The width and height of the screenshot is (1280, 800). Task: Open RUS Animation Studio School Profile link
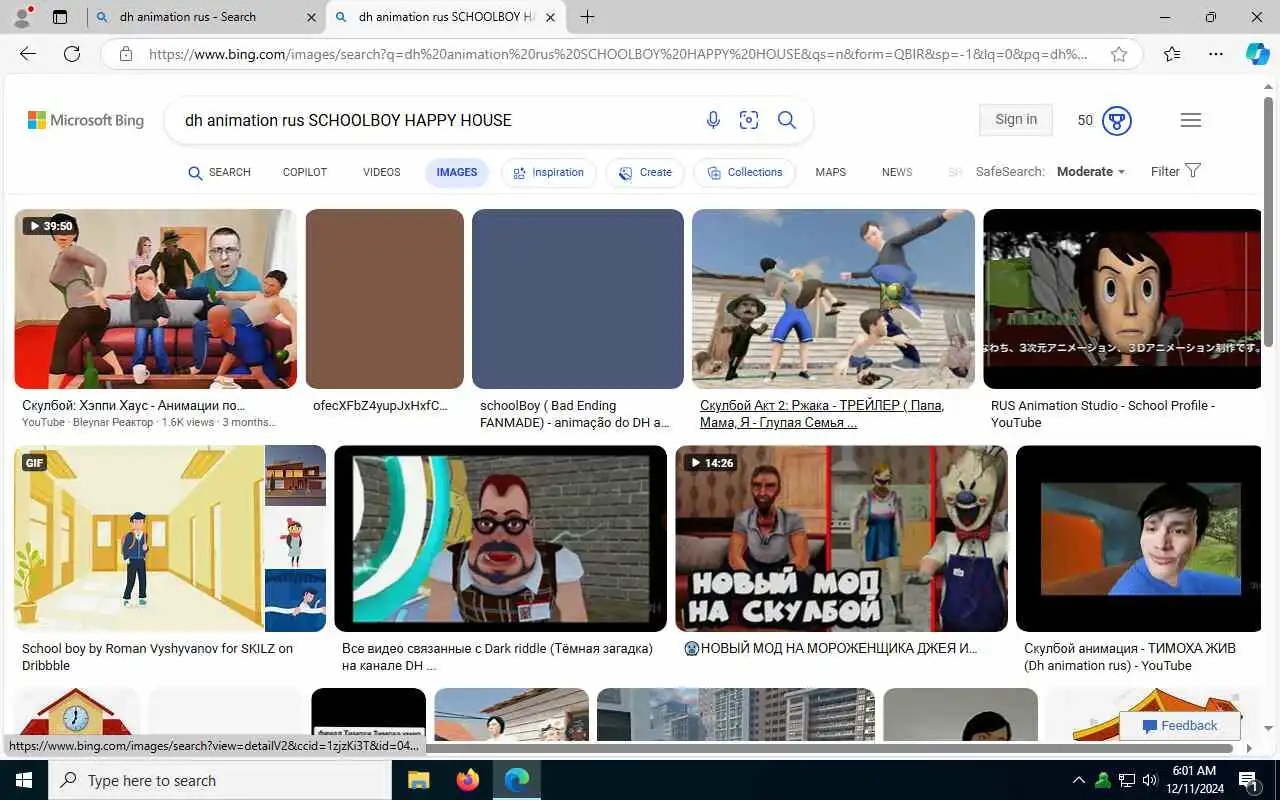[x=1103, y=414]
